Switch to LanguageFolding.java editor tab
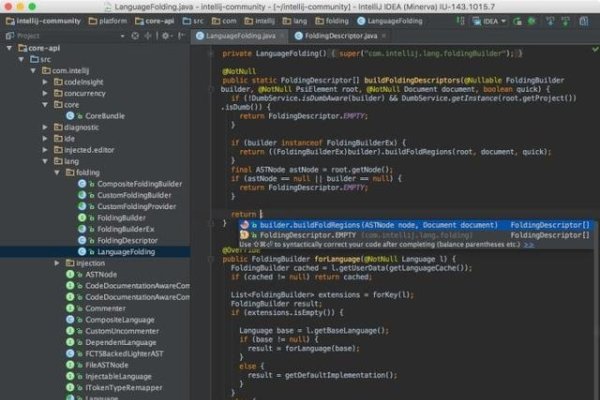 point(241,36)
